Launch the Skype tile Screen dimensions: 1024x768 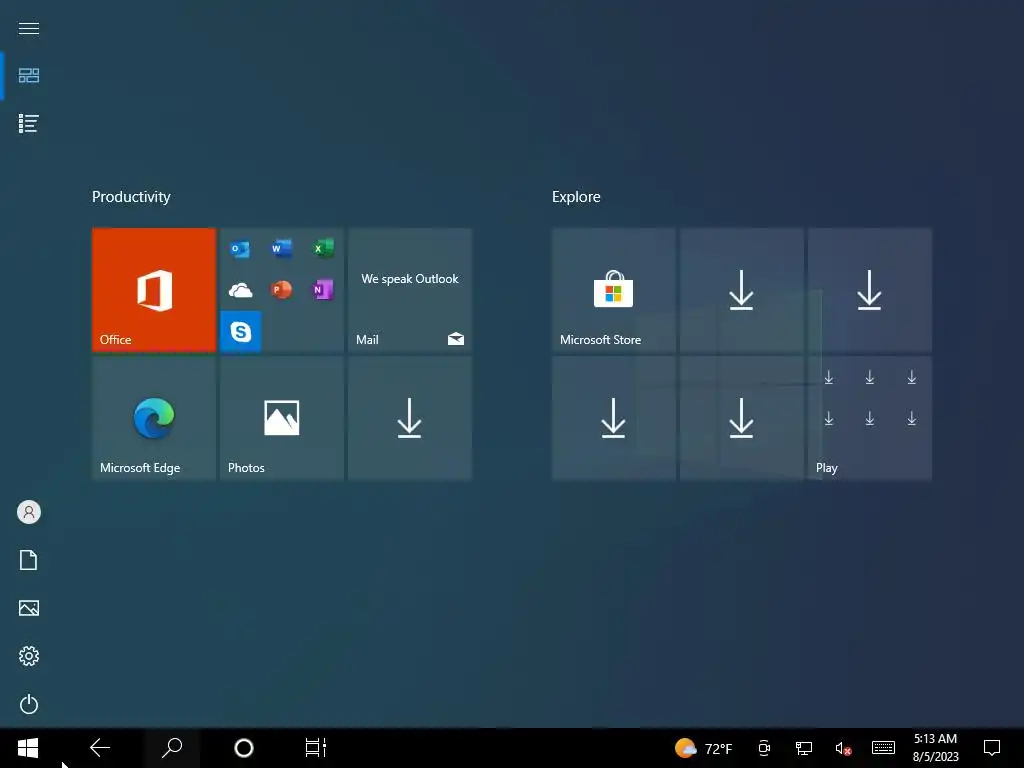tap(240, 331)
